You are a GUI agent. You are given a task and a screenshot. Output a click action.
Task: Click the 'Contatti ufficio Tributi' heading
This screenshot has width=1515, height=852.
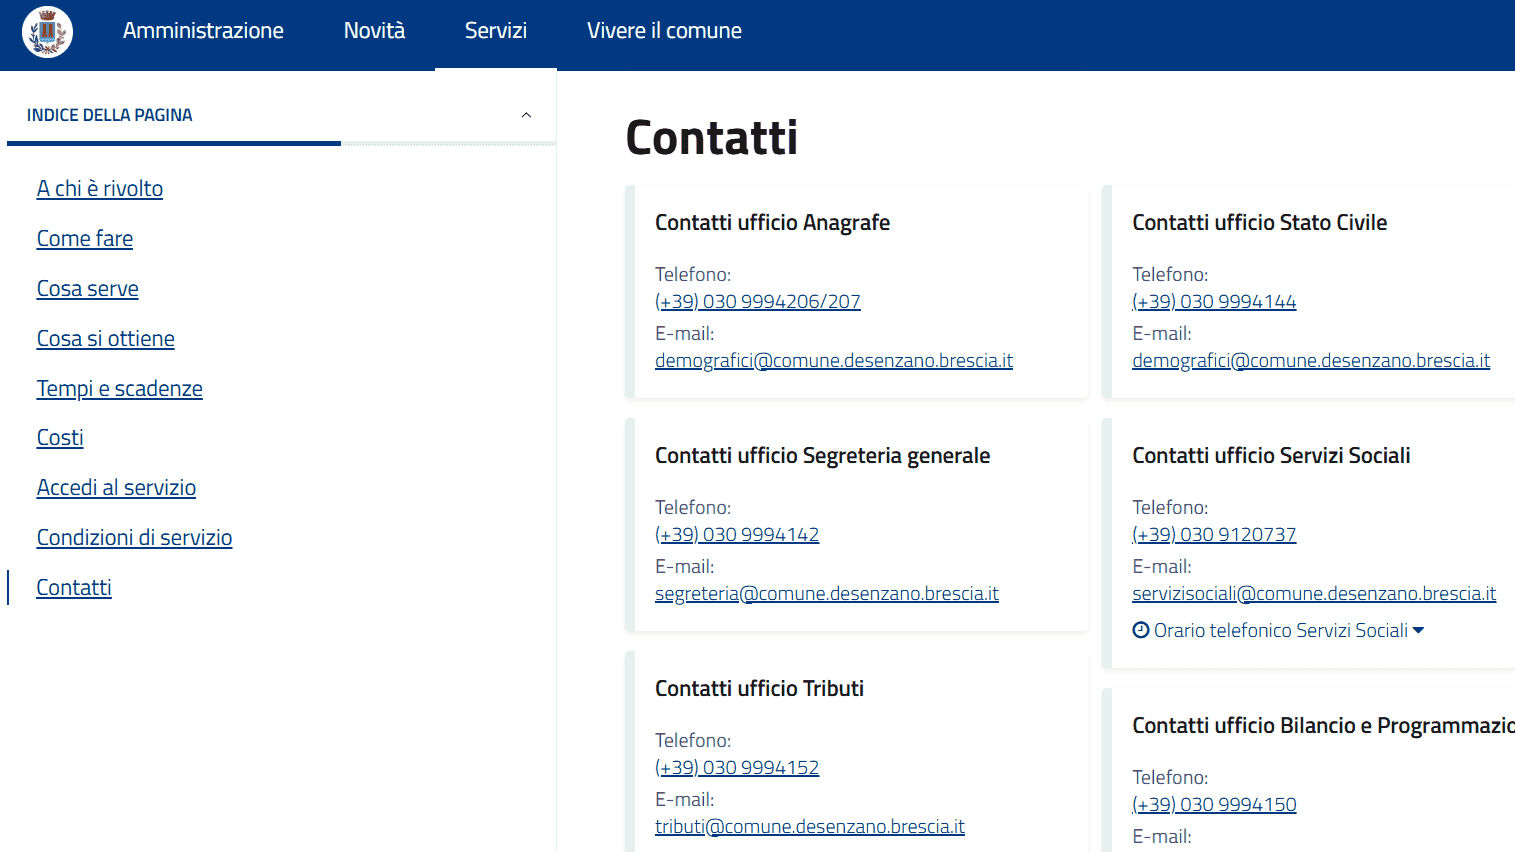(759, 689)
